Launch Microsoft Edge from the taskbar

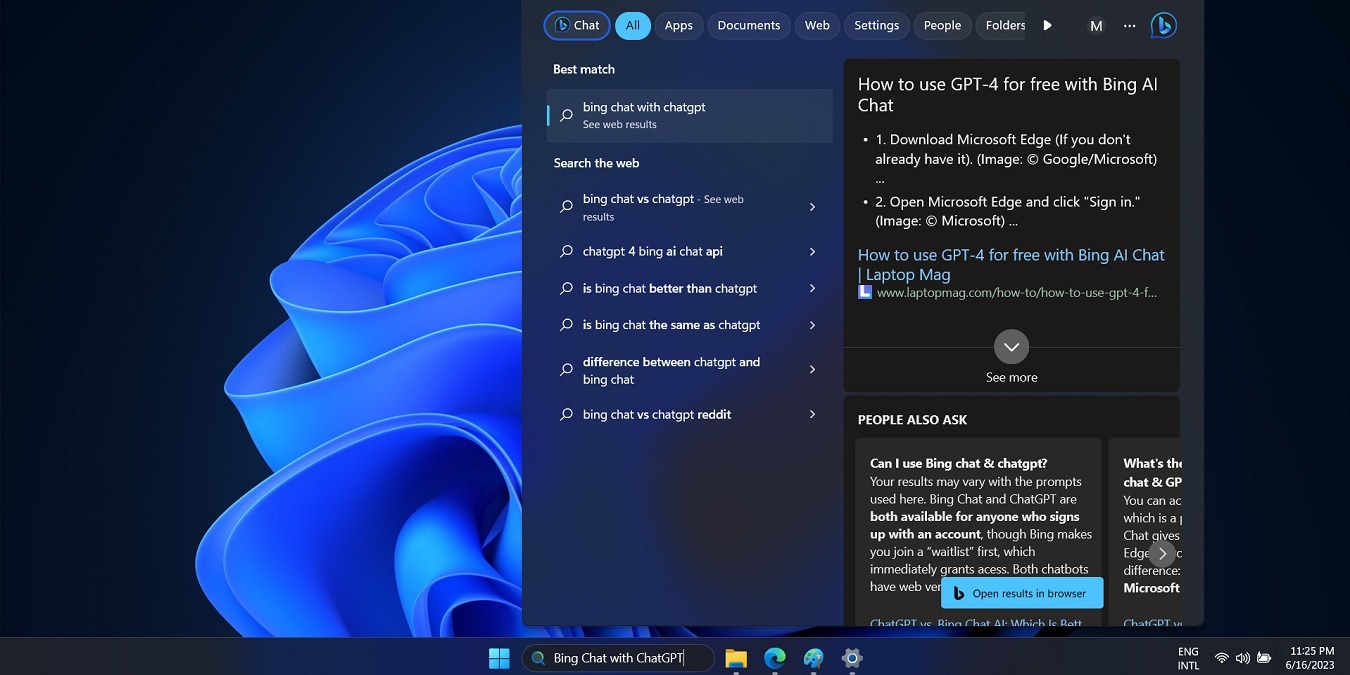coord(774,657)
